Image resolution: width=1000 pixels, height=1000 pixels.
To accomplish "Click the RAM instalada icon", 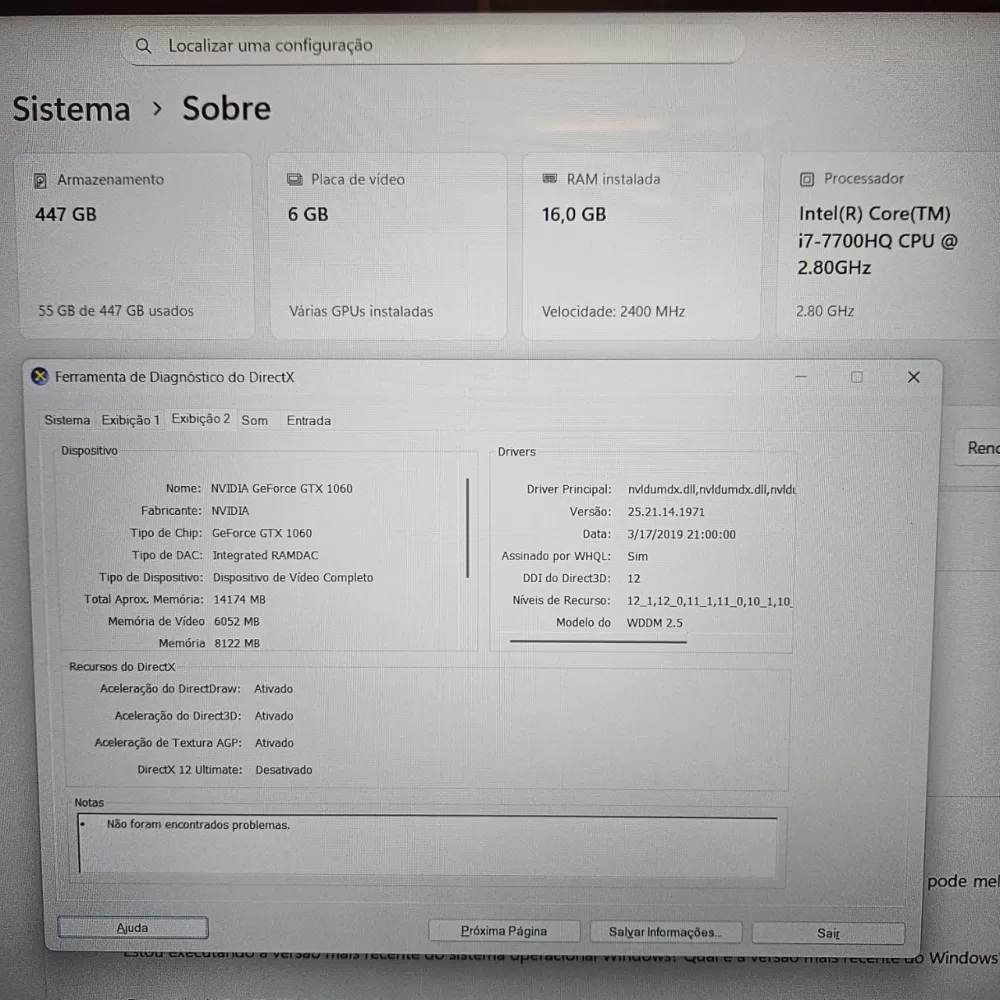I will 550,179.
